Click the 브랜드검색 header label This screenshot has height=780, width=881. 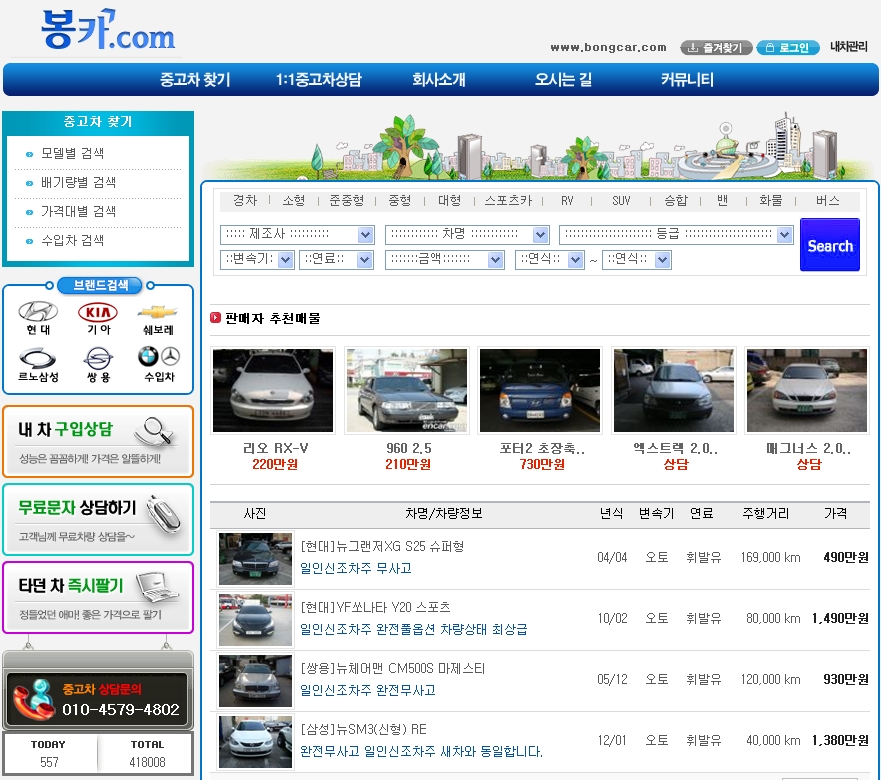100,285
